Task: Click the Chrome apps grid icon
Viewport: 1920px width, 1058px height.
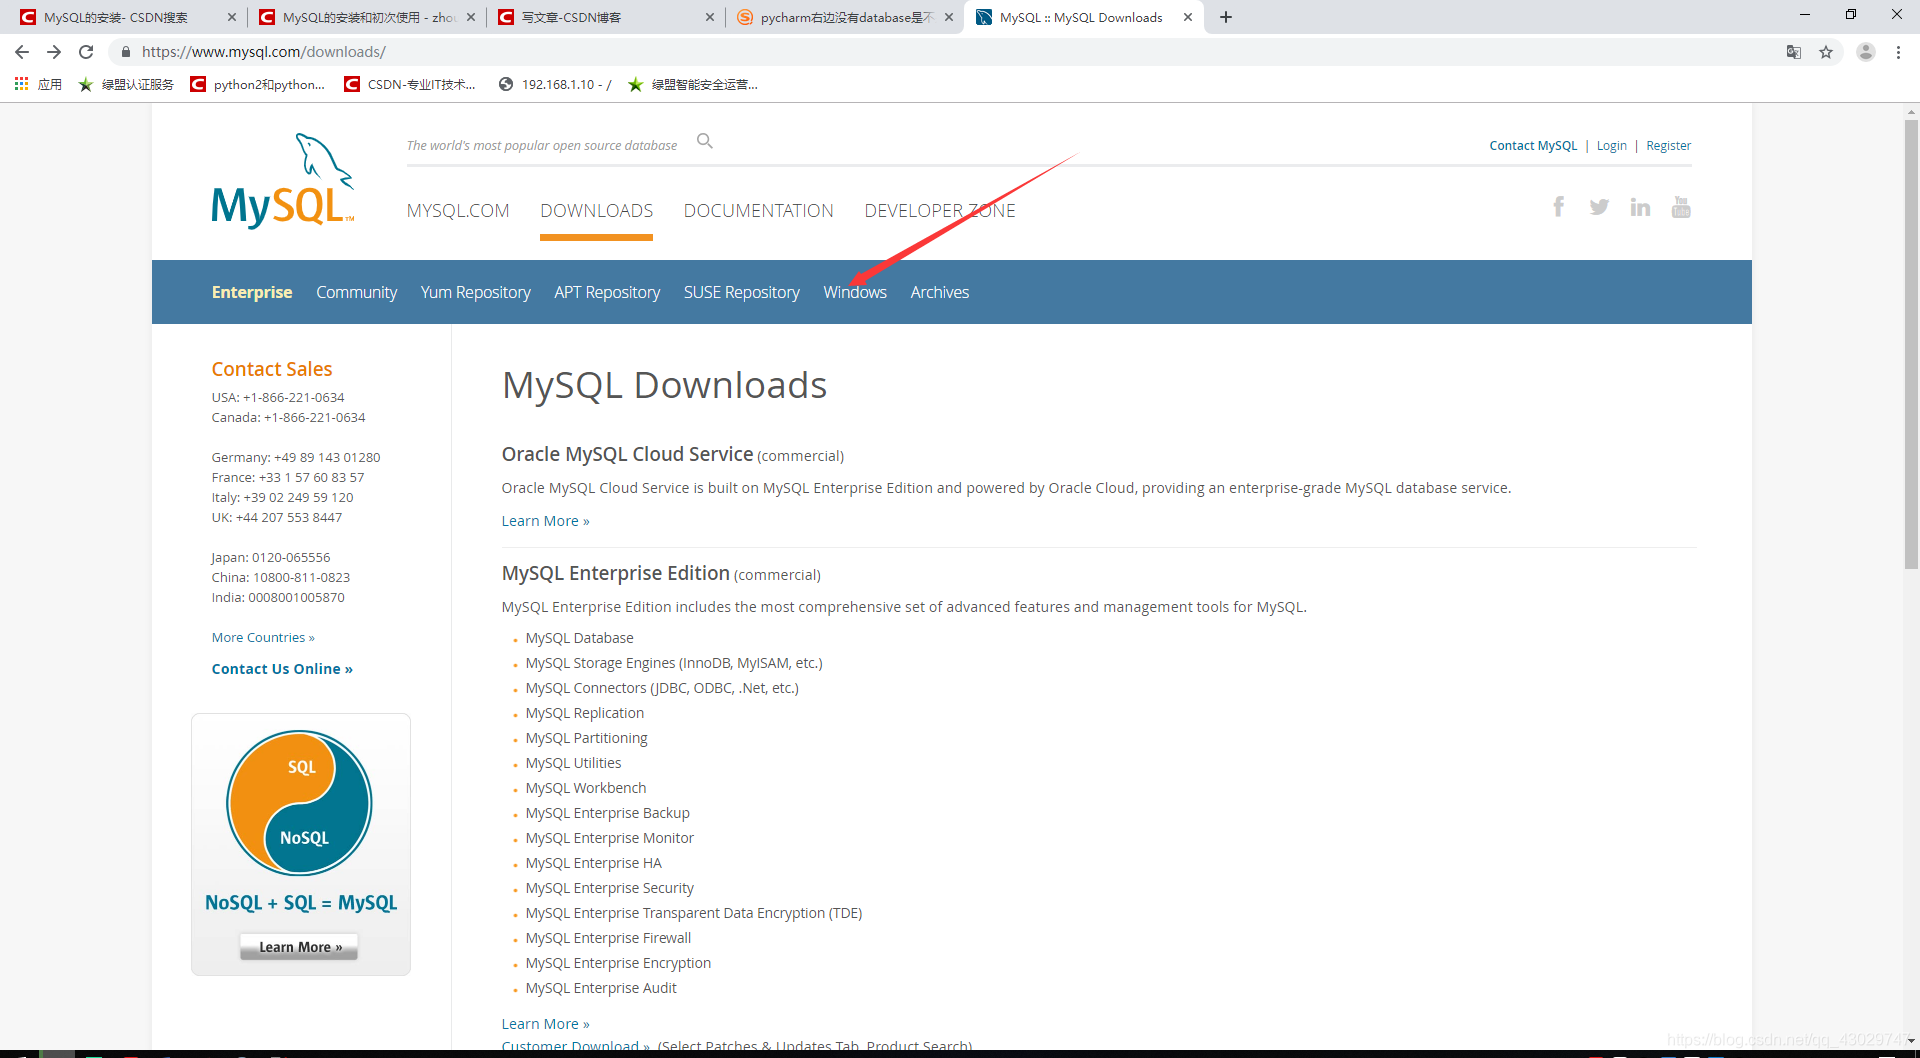Action: 21,84
